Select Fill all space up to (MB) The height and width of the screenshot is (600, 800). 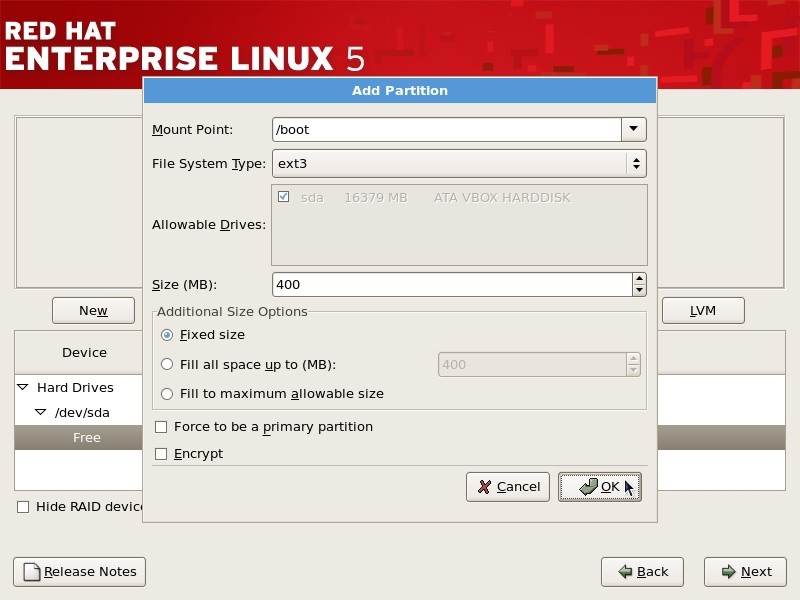167,364
